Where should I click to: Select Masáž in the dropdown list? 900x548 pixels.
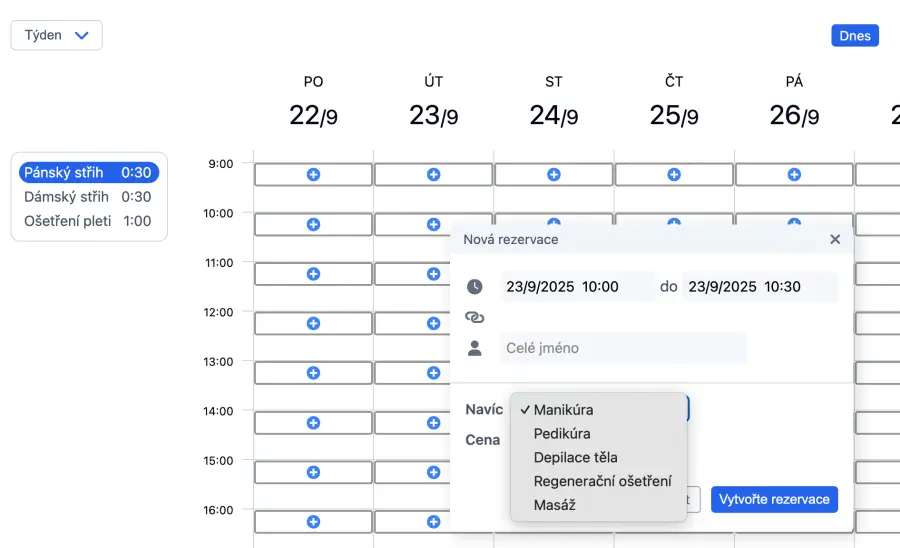click(555, 506)
